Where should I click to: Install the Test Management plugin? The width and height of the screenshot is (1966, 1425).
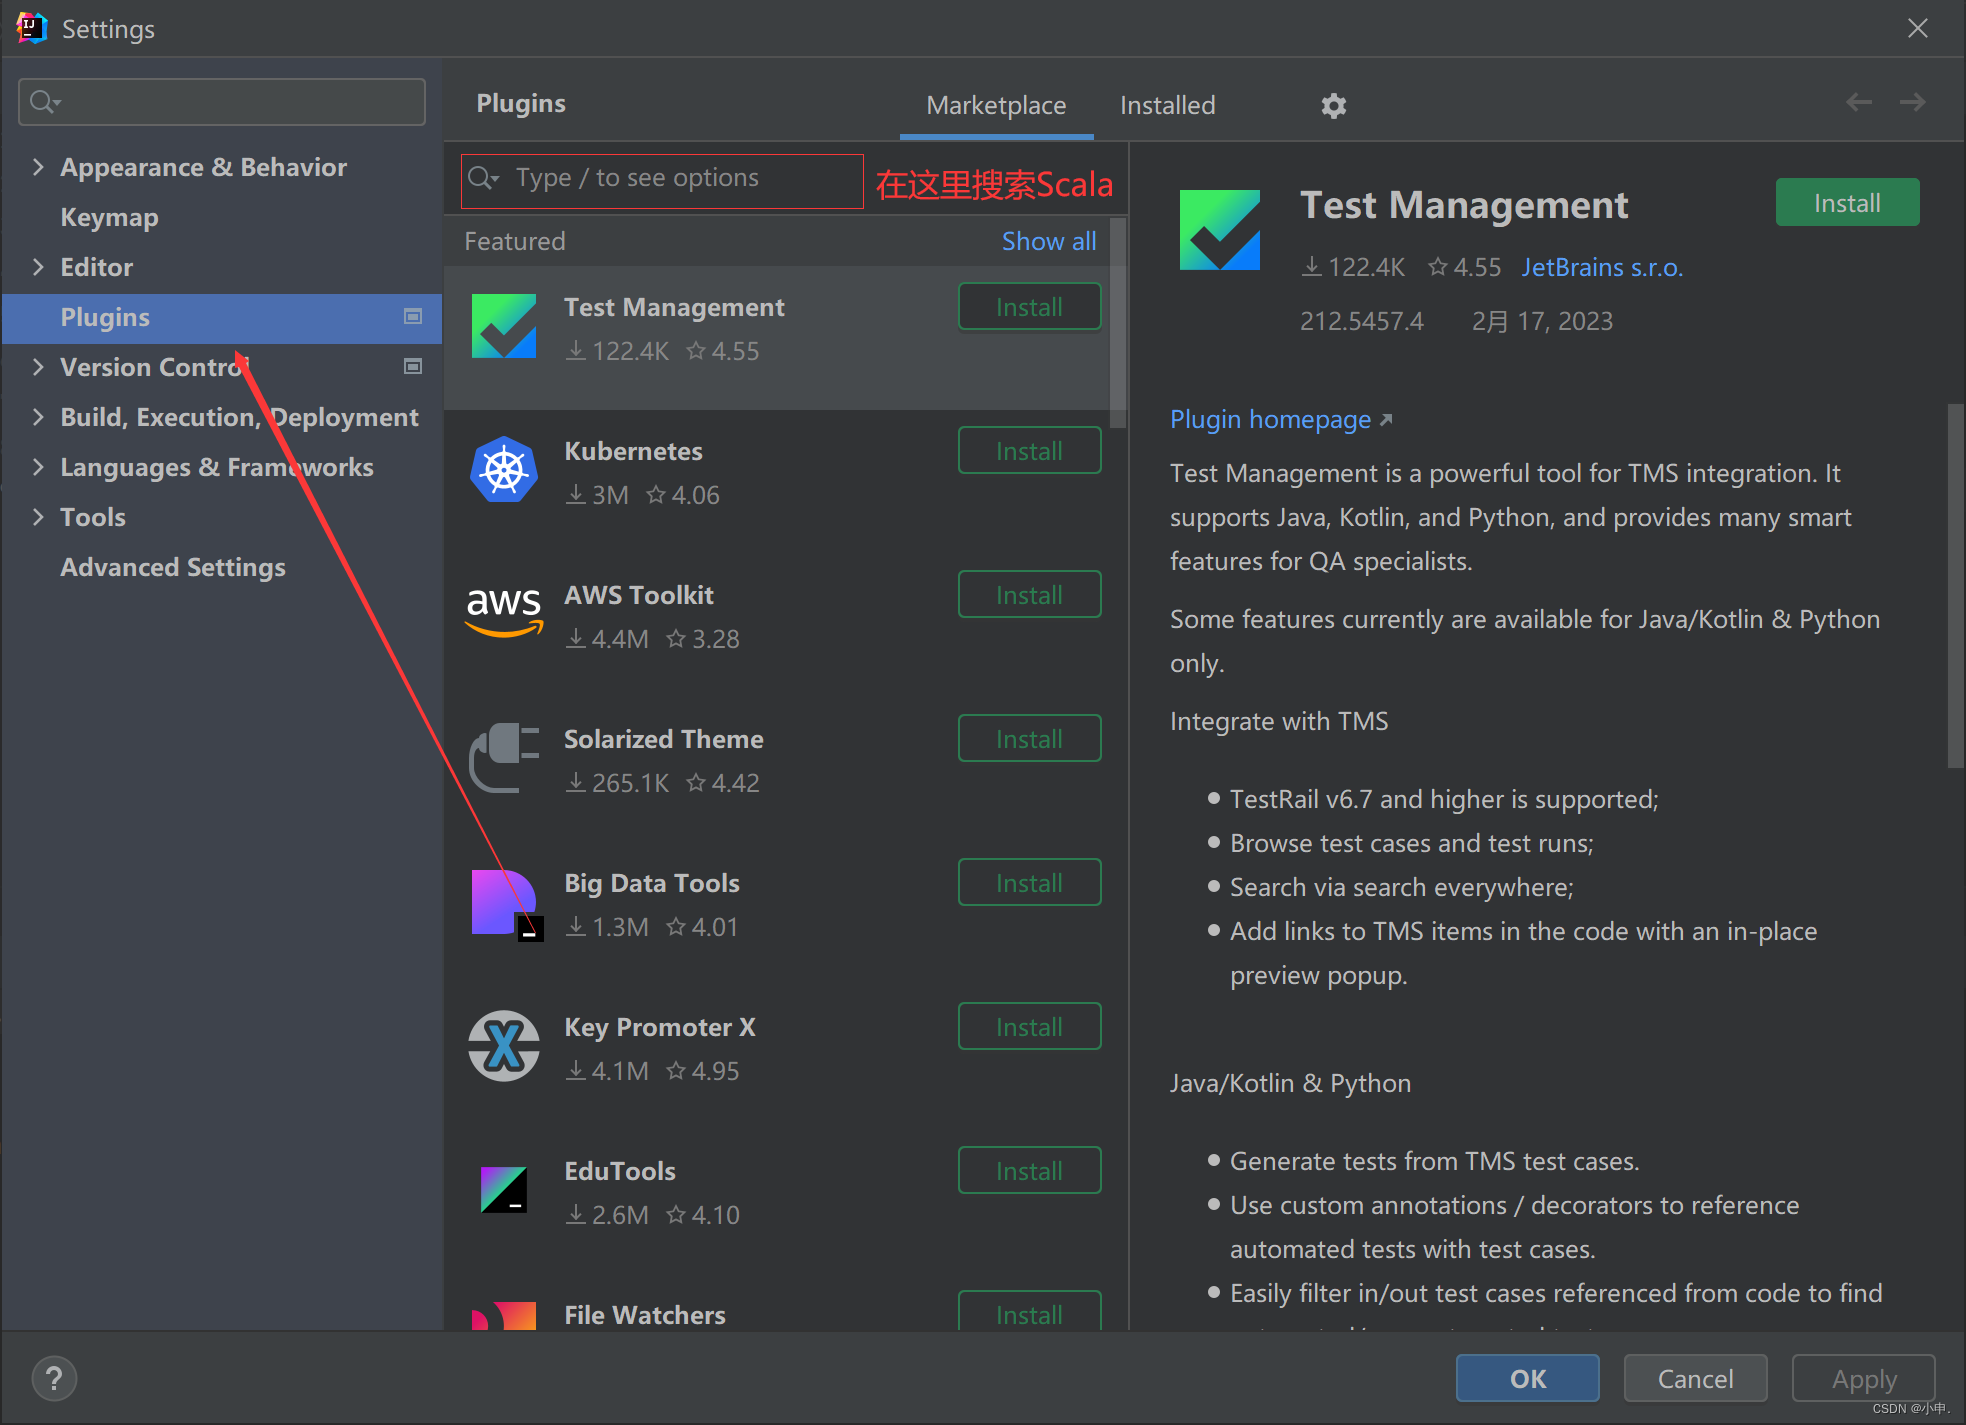pos(1846,202)
